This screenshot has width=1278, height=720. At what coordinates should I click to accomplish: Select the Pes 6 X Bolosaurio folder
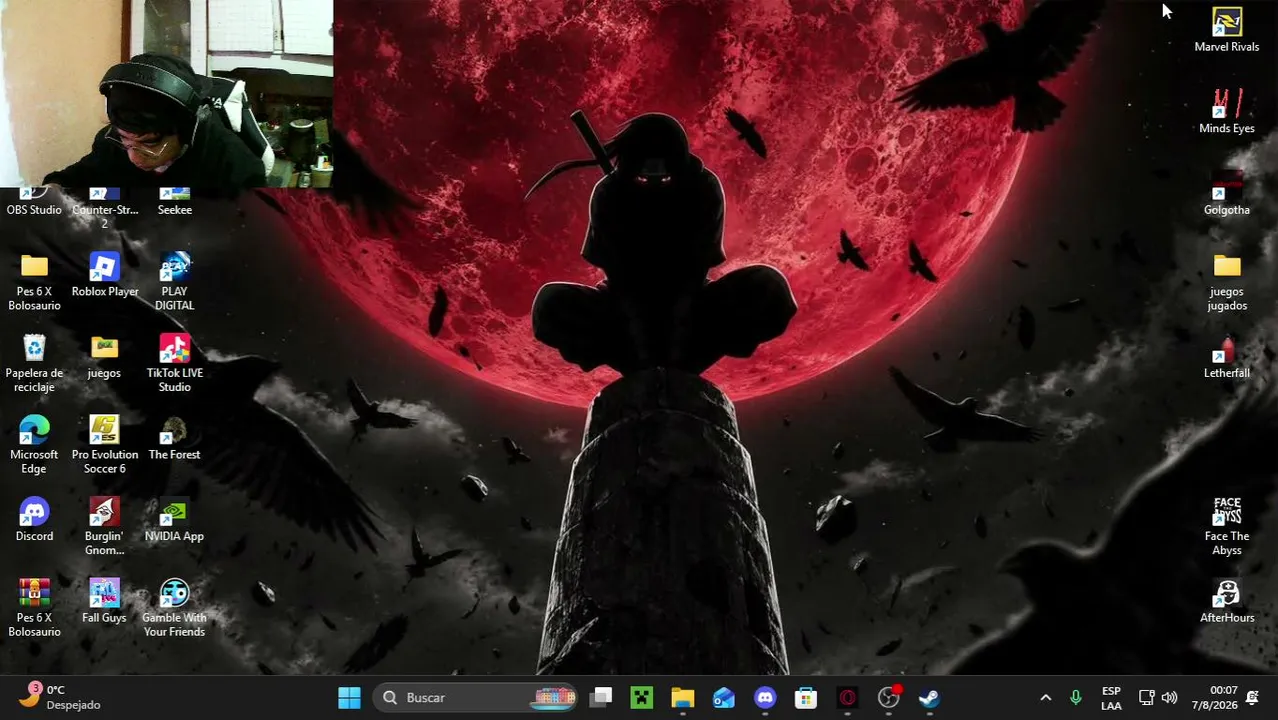tap(34, 282)
